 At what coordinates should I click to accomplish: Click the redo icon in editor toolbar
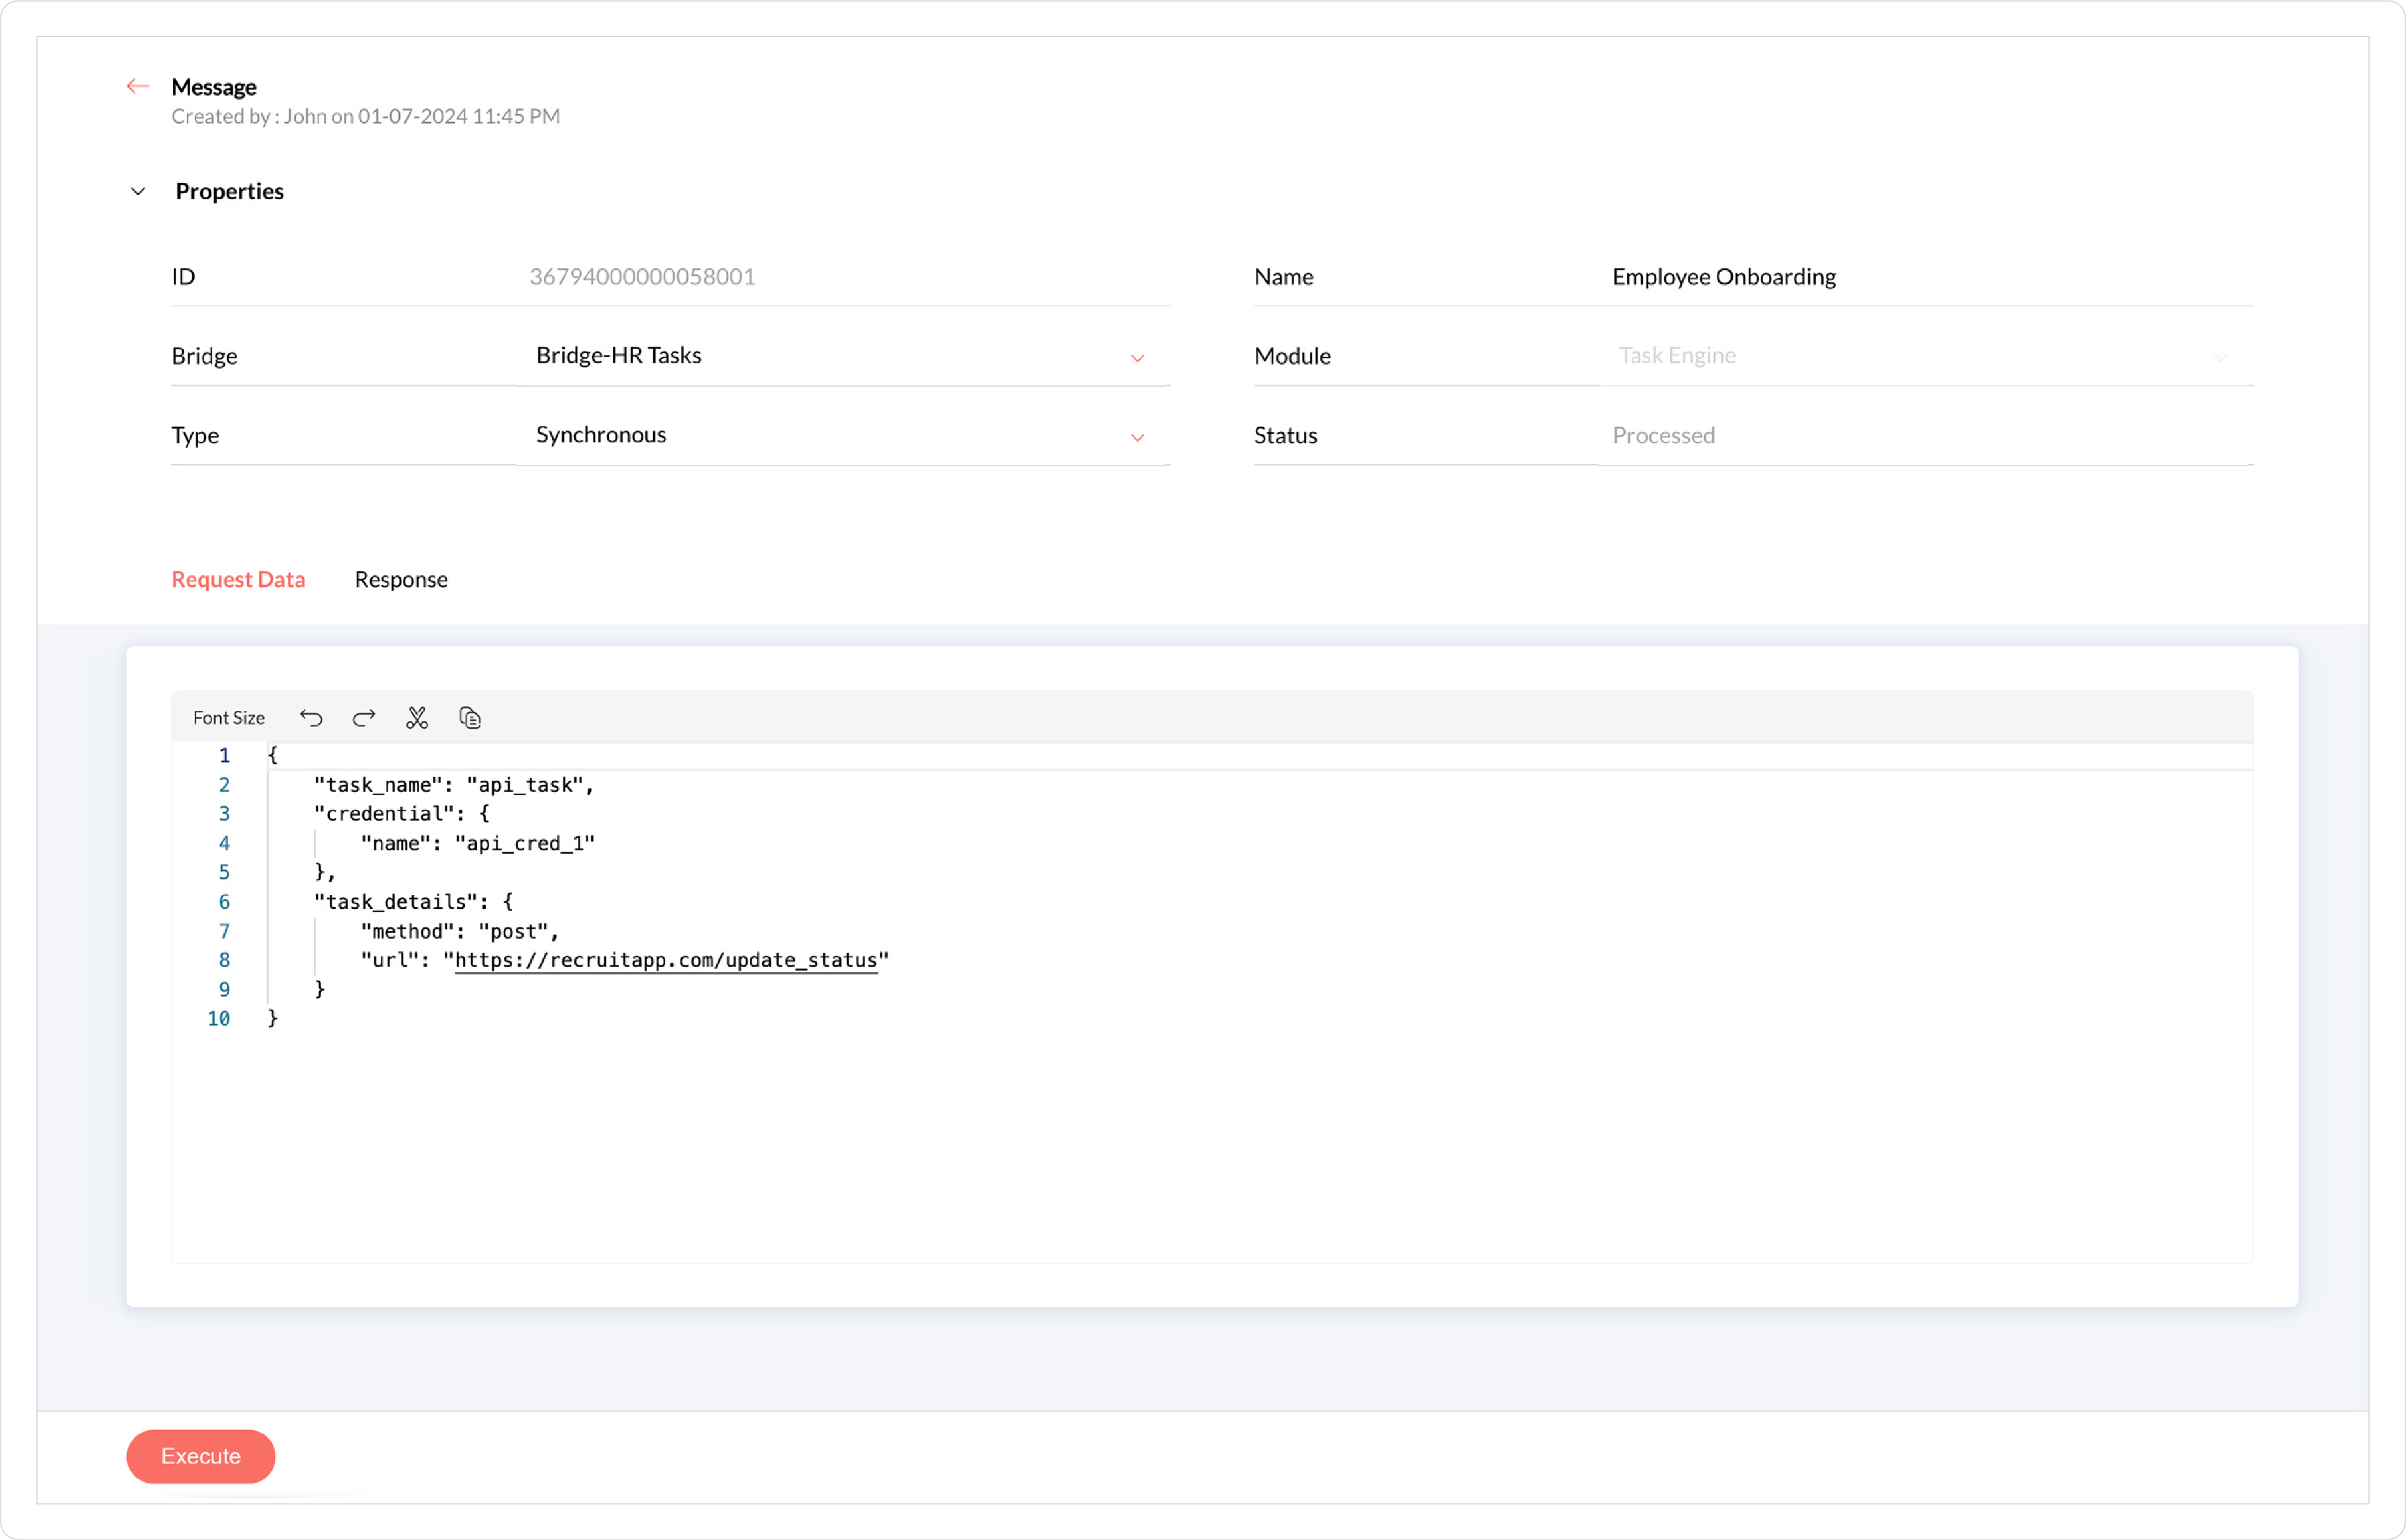coord(364,718)
